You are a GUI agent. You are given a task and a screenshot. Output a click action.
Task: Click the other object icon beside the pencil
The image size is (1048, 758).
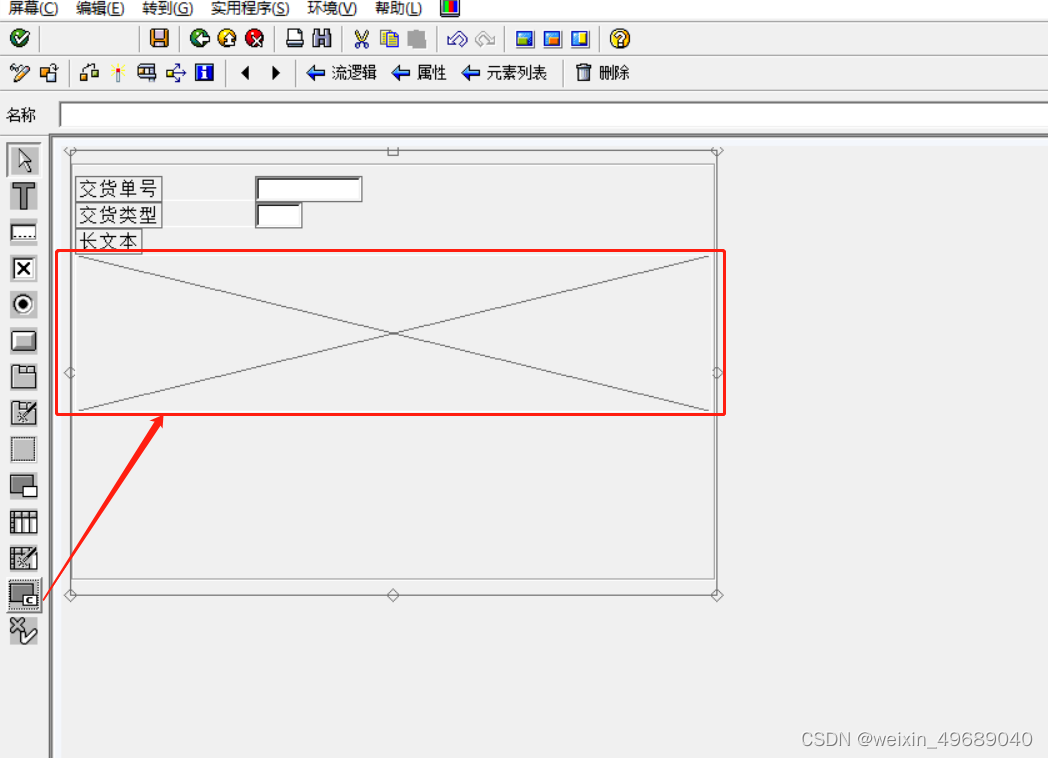coord(49,72)
